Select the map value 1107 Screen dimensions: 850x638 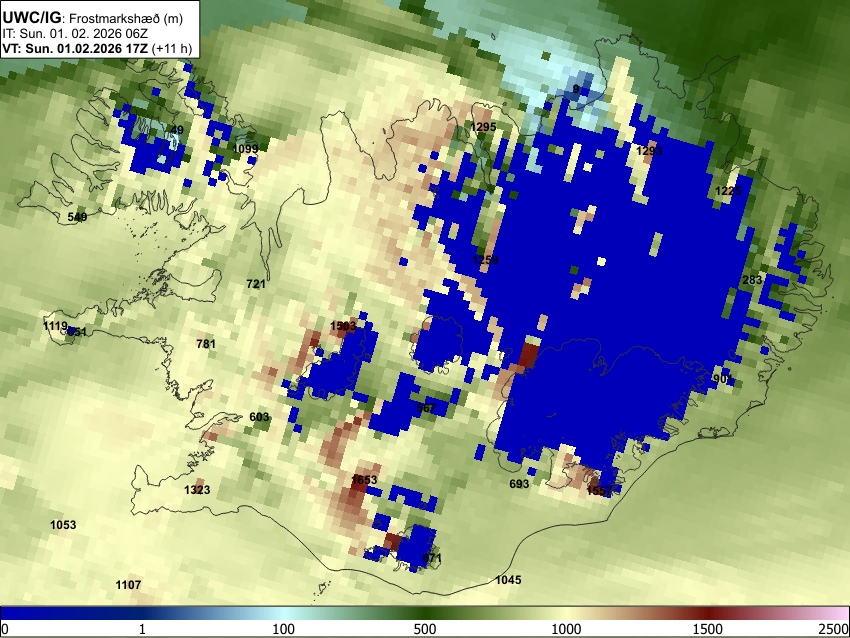[x=128, y=585]
